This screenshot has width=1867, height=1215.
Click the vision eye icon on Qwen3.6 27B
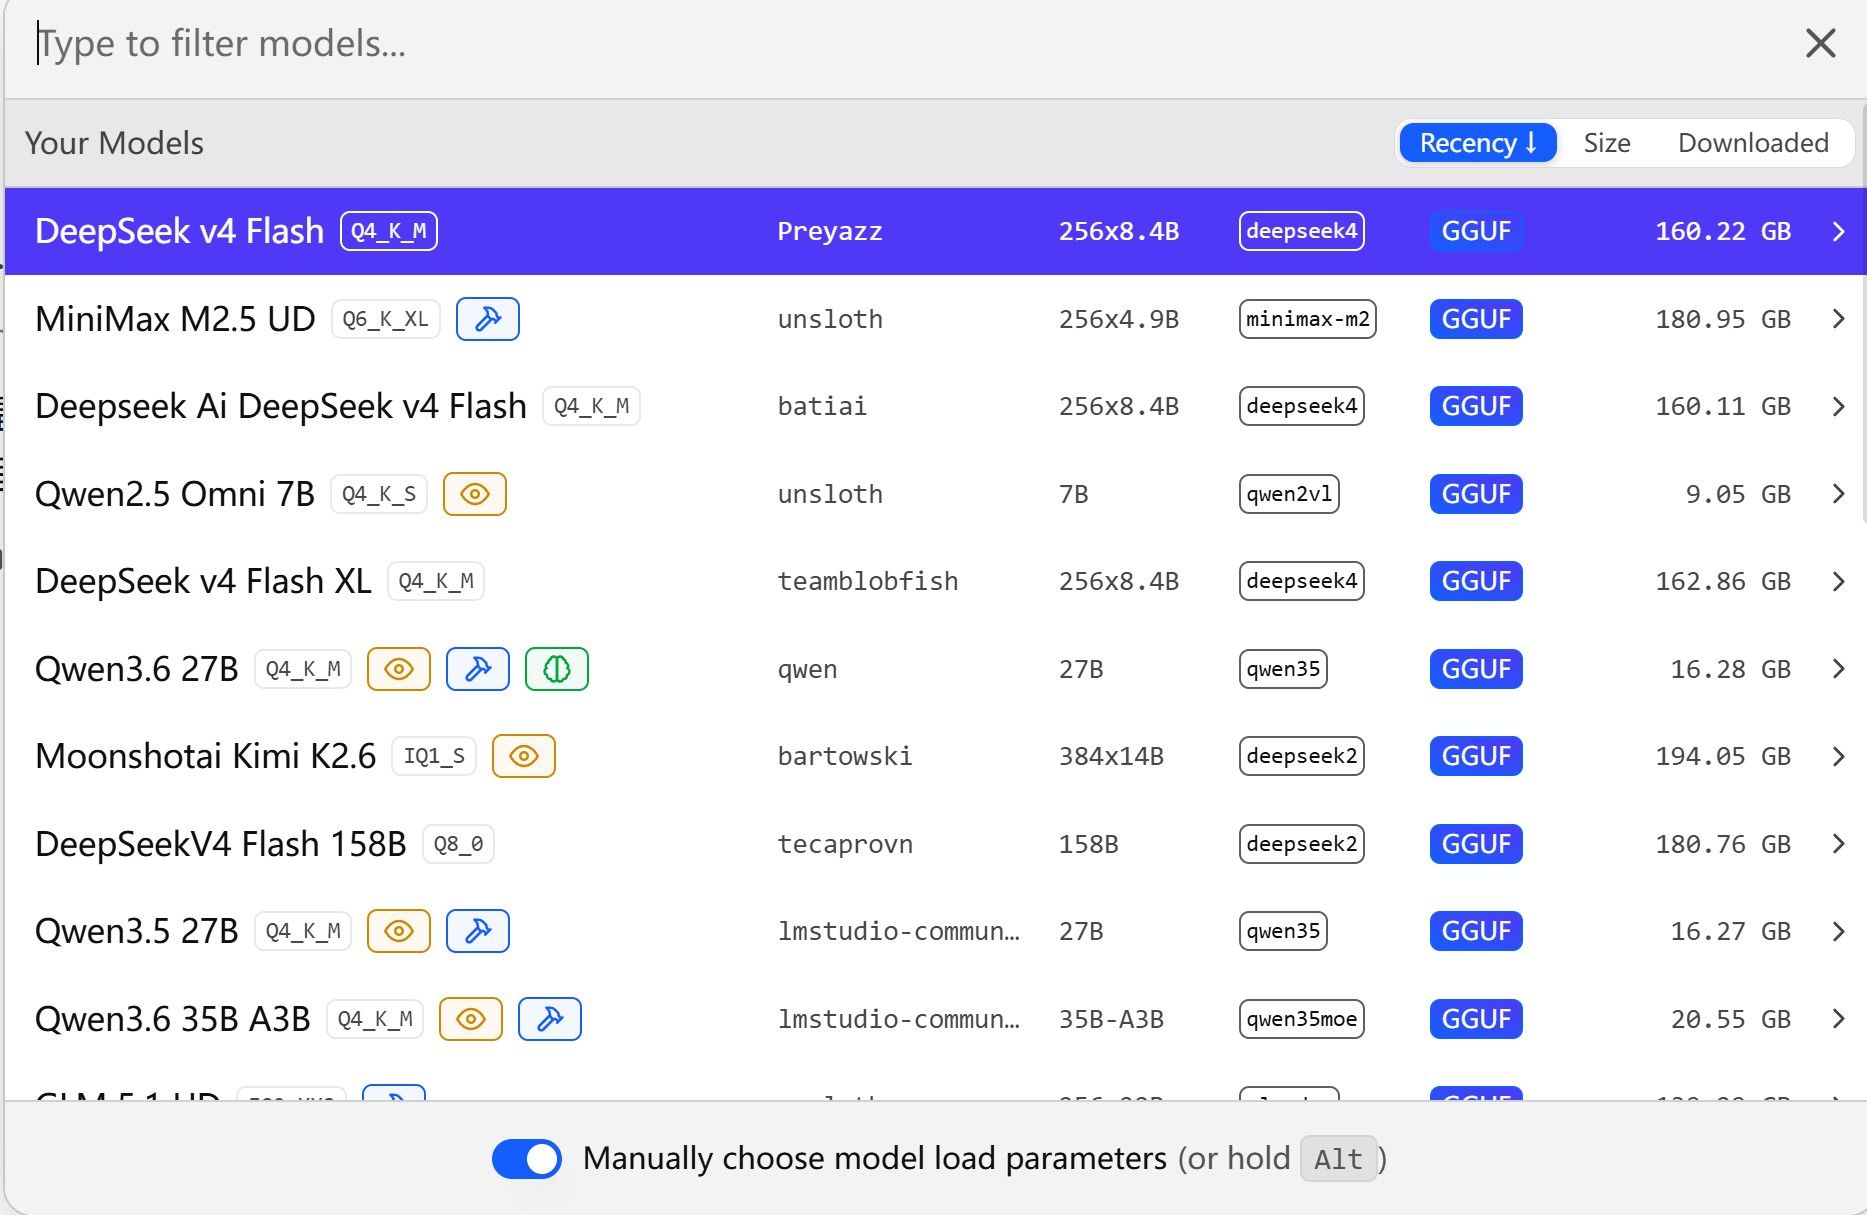pyautogui.click(x=399, y=669)
